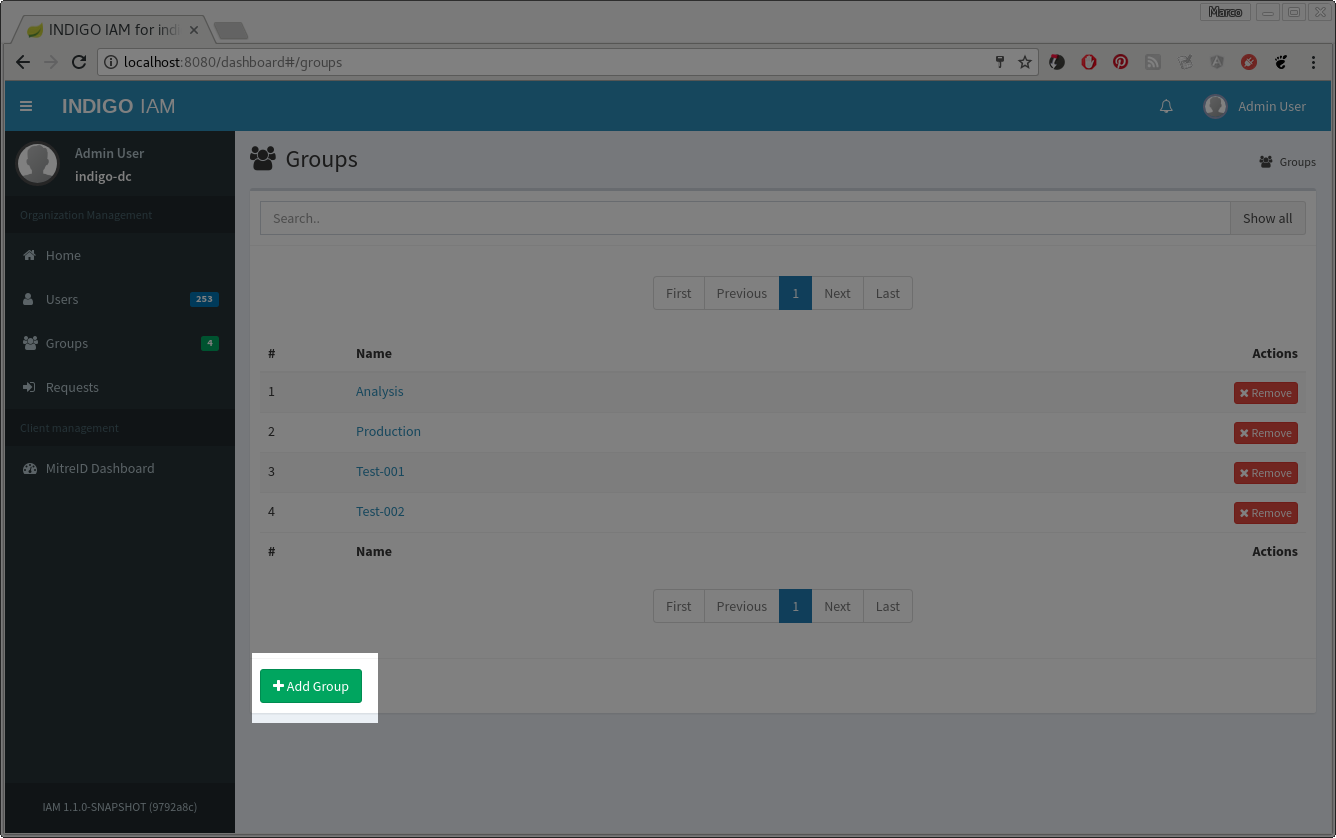Viewport: 1336px width, 838px height.
Task: Click the Show all button
Action: (x=1267, y=218)
